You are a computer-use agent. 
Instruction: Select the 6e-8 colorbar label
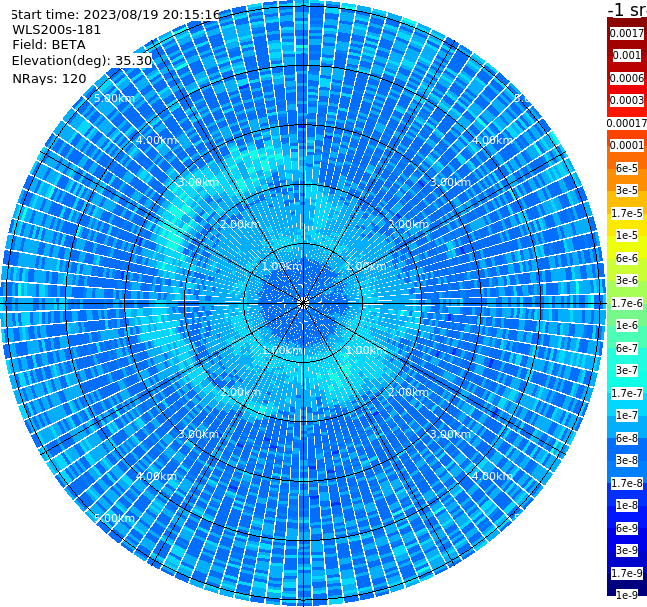[627, 438]
